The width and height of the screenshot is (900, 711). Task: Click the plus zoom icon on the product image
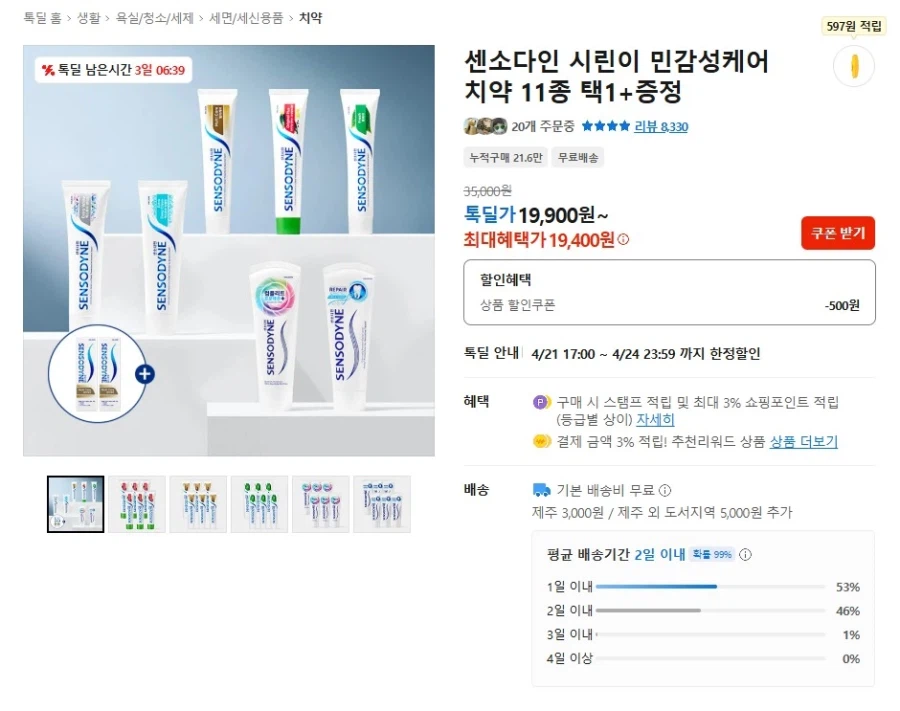pyautogui.click(x=146, y=374)
